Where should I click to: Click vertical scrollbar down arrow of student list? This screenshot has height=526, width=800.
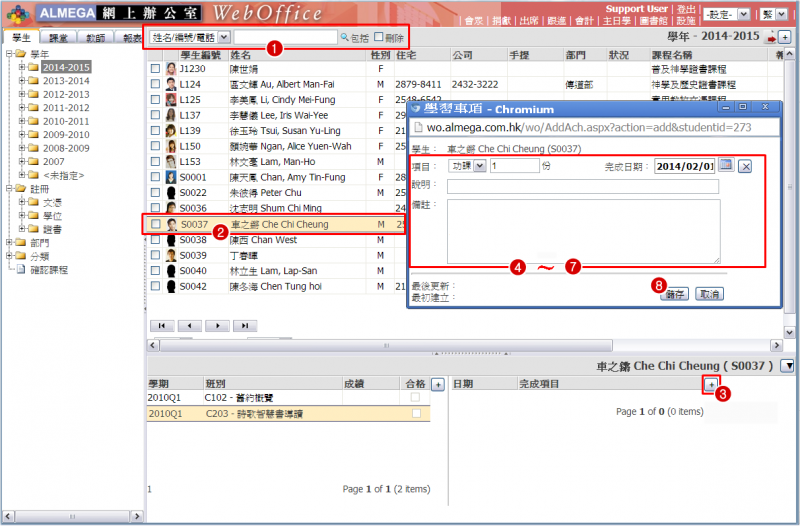point(790,332)
